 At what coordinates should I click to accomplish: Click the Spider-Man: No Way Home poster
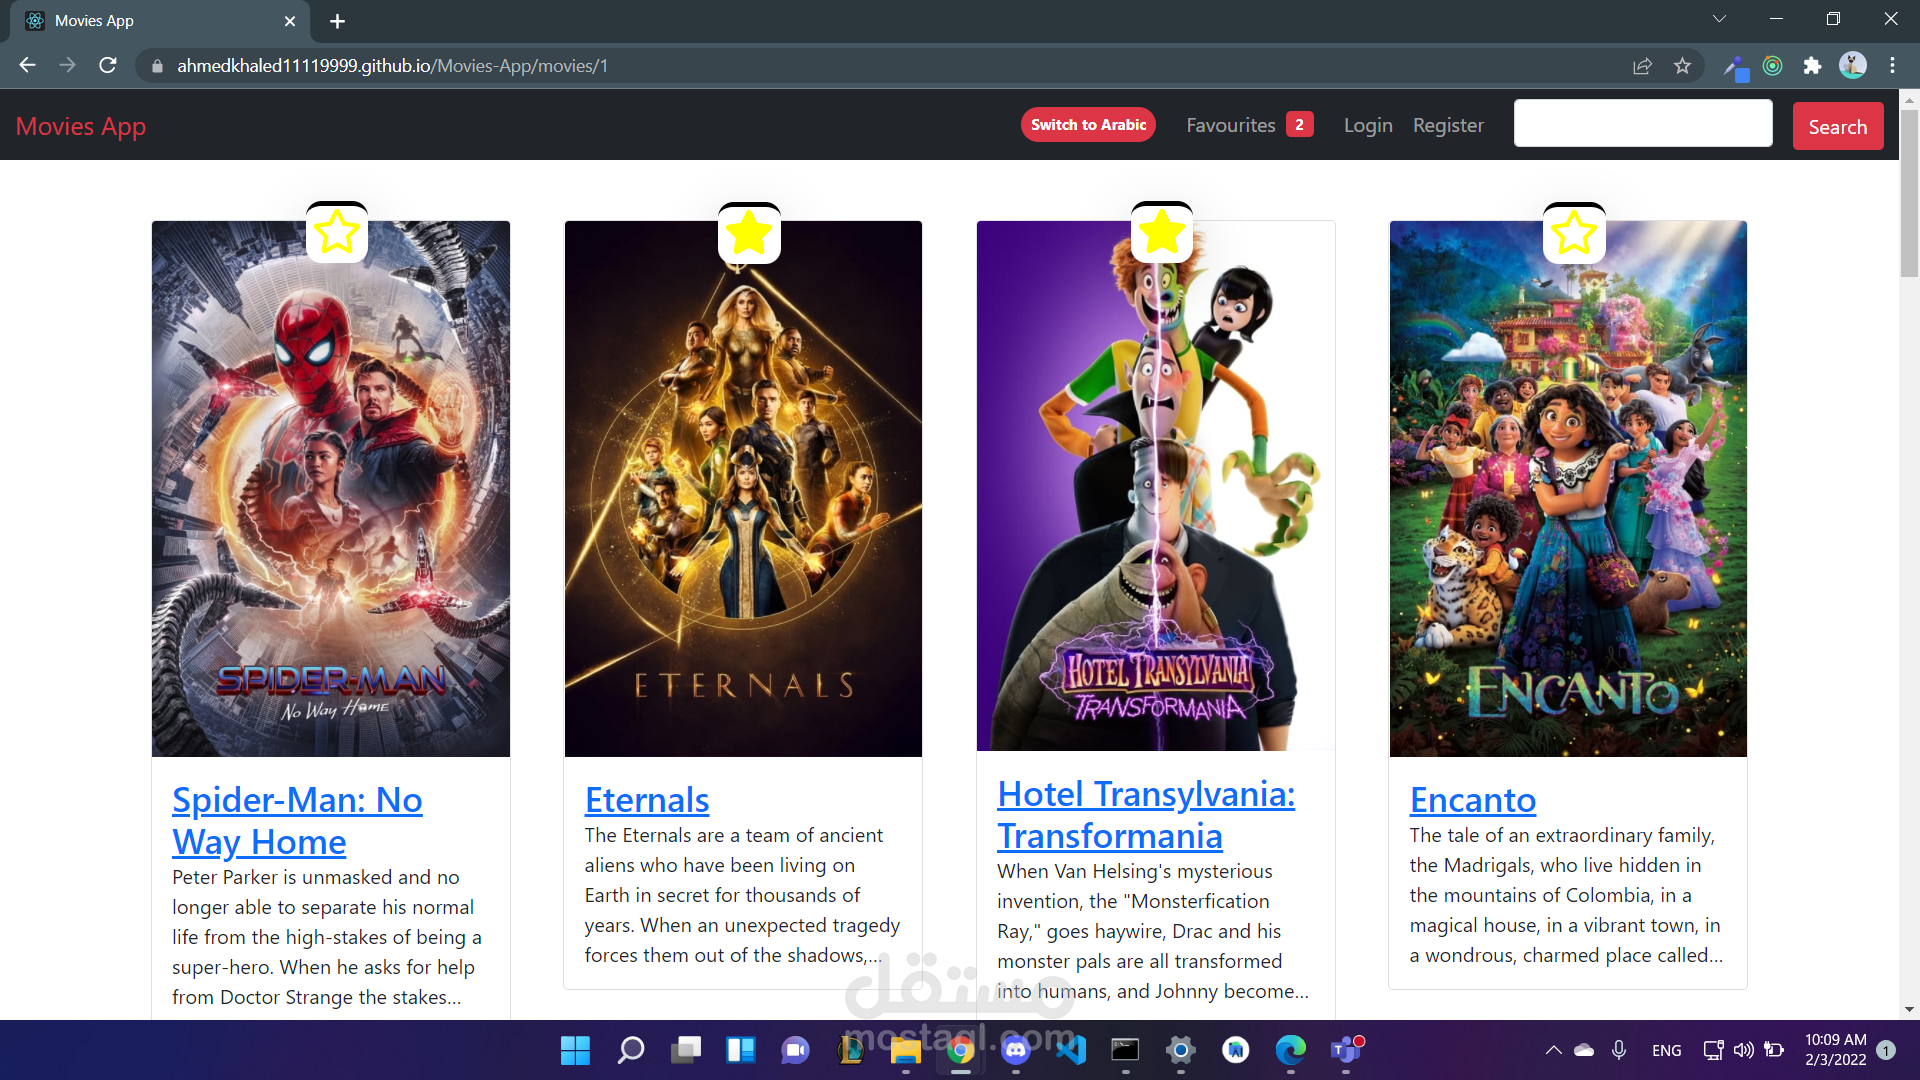[x=331, y=489]
